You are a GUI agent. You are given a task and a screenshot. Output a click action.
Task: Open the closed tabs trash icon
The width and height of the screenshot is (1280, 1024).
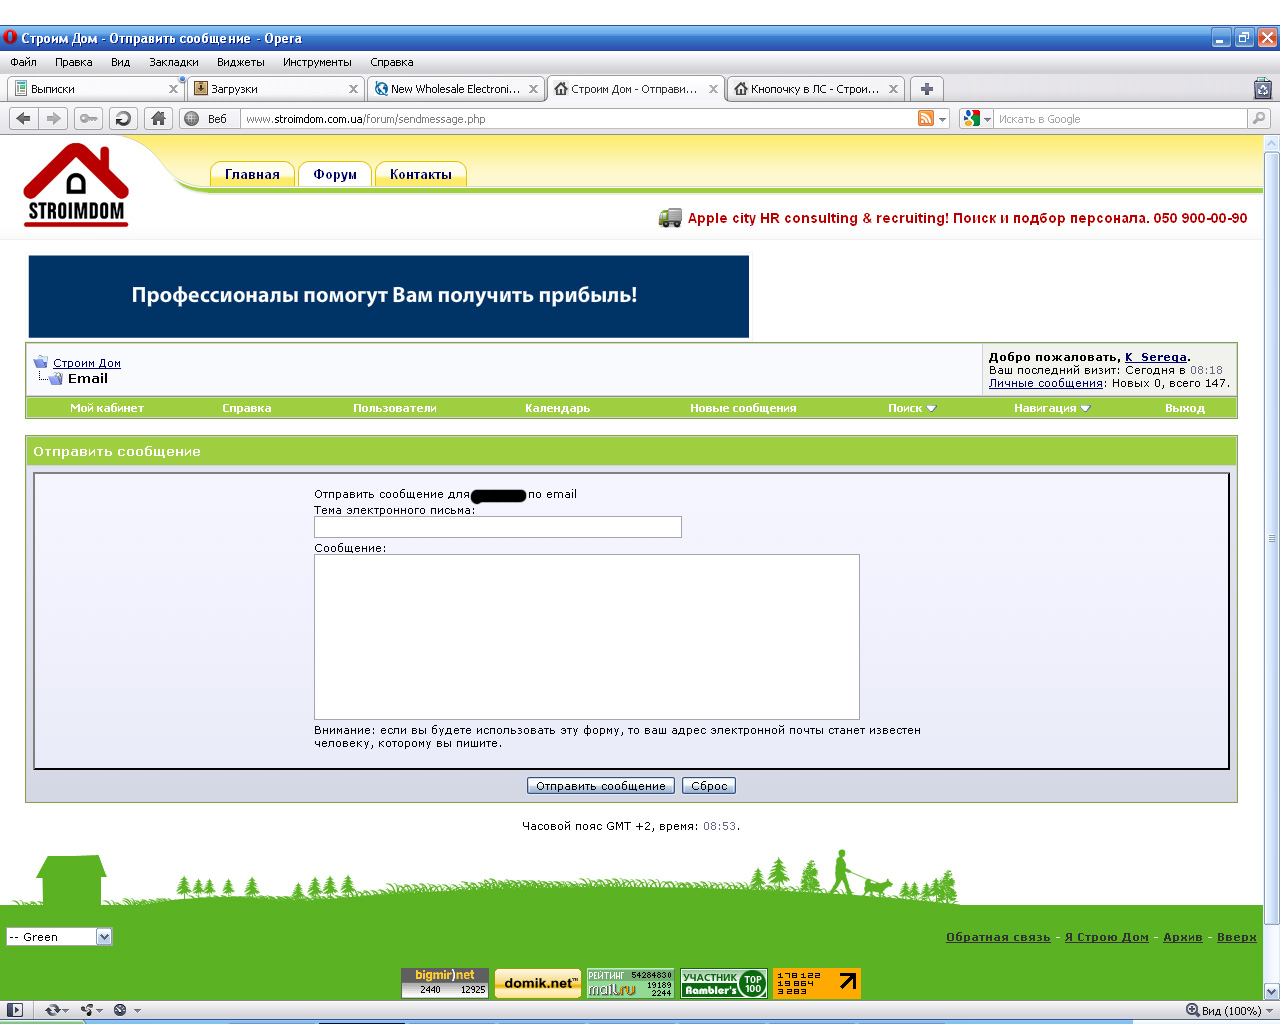(1263, 88)
